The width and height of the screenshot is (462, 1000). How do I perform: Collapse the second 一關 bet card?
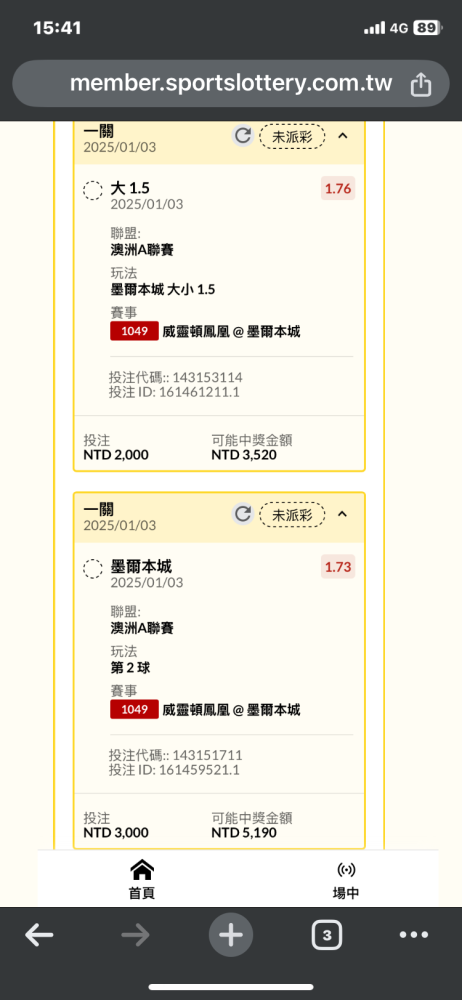(x=343, y=514)
